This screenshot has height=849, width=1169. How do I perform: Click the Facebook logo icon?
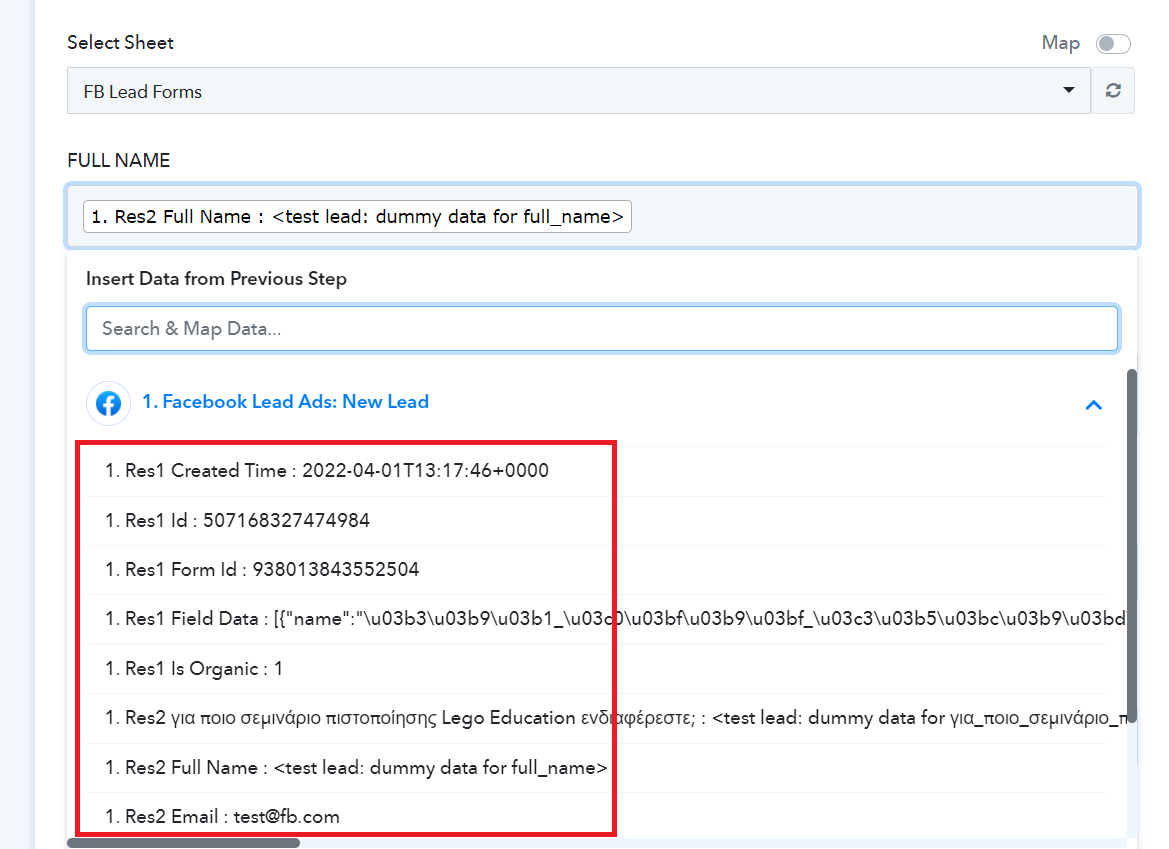tap(108, 403)
